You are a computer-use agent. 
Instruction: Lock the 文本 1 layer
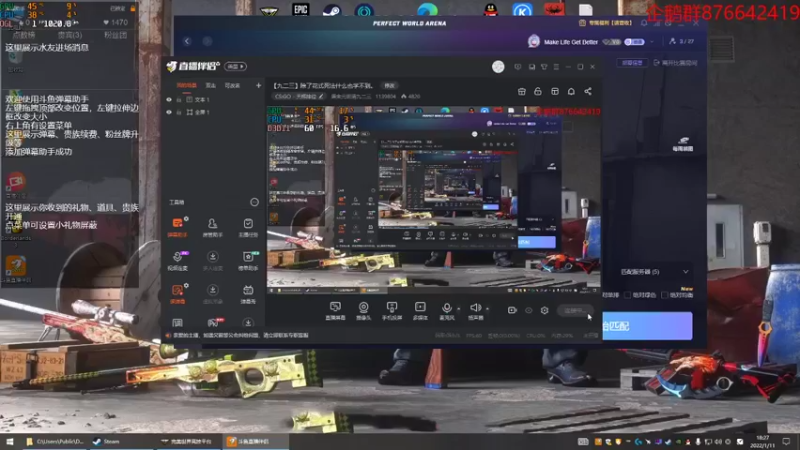tap(179, 99)
